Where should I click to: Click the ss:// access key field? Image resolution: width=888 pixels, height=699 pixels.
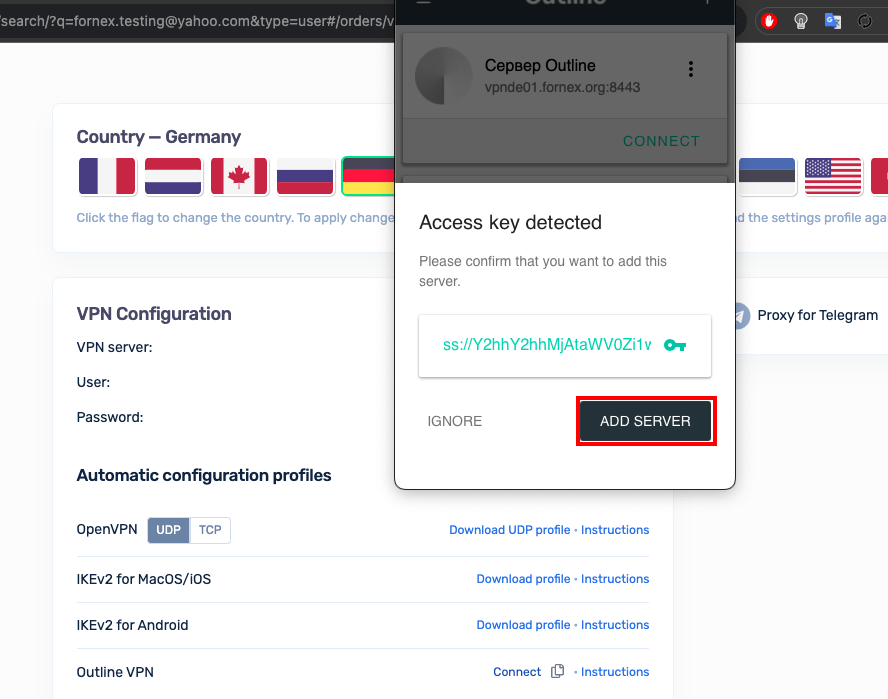click(565, 346)
